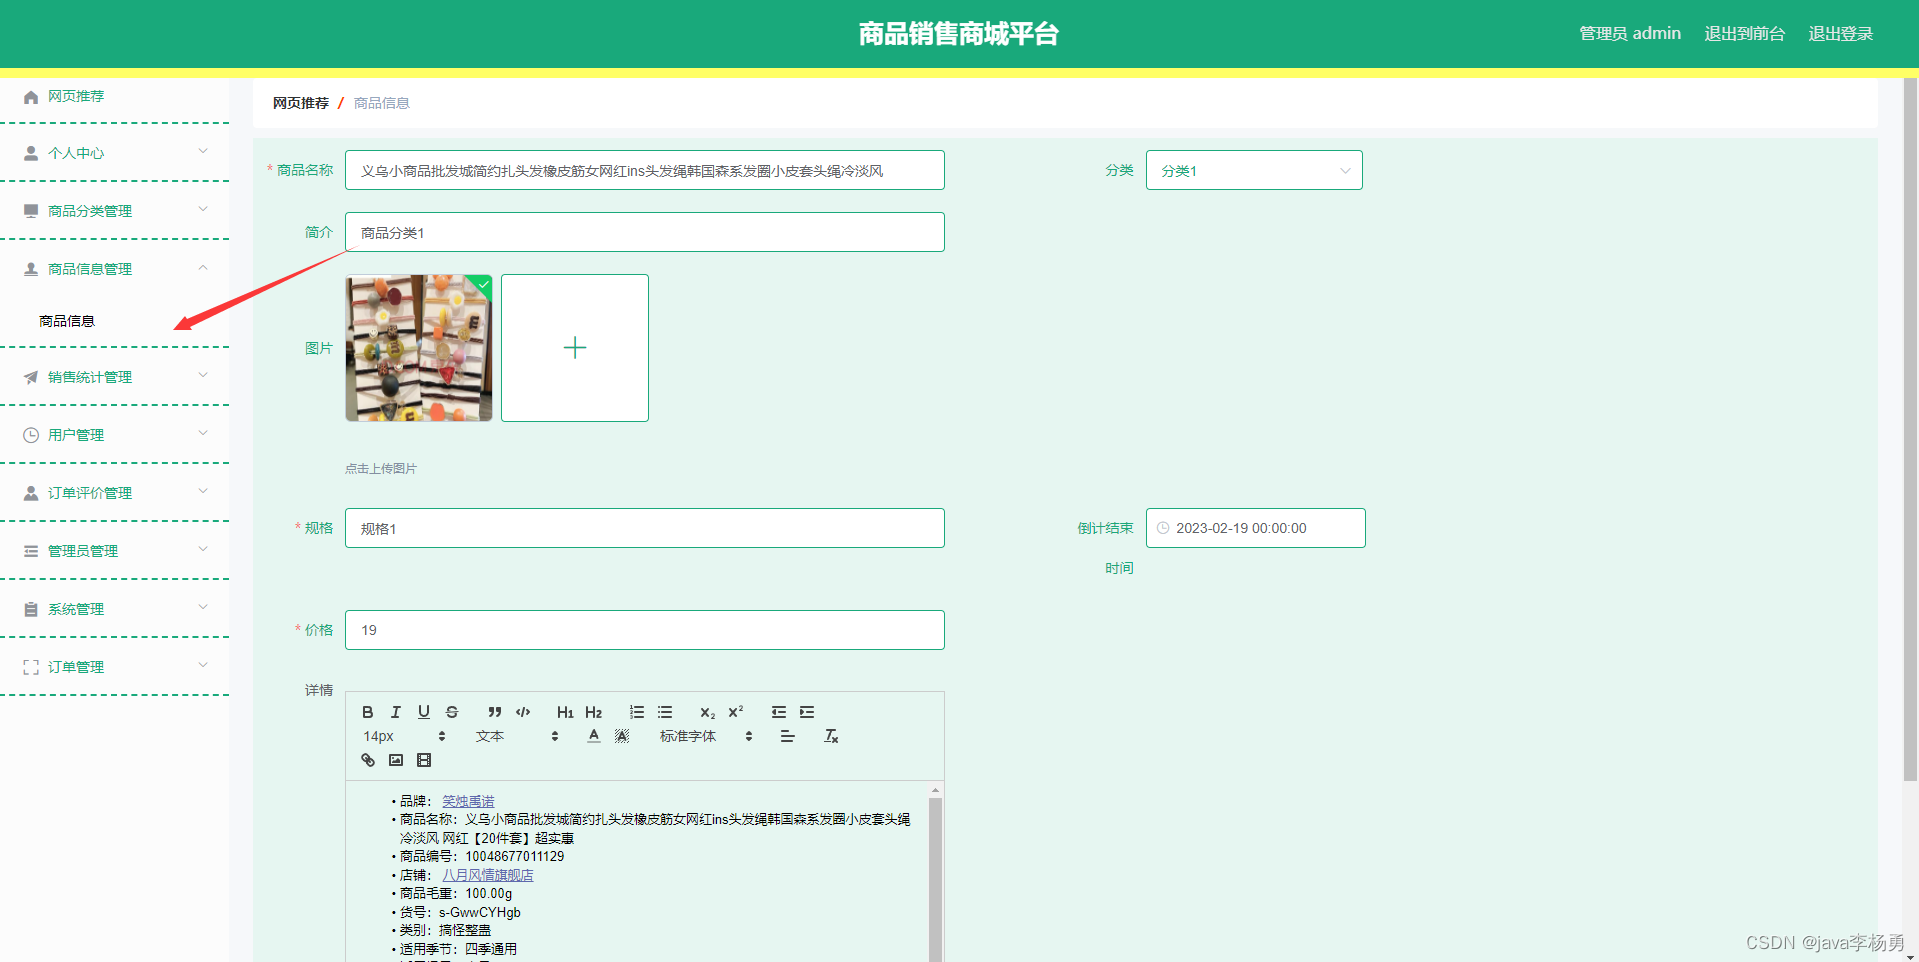Expand the 个人中心 sidebar menu
This screenshot has width=1919, height=962.
point(203,152)
